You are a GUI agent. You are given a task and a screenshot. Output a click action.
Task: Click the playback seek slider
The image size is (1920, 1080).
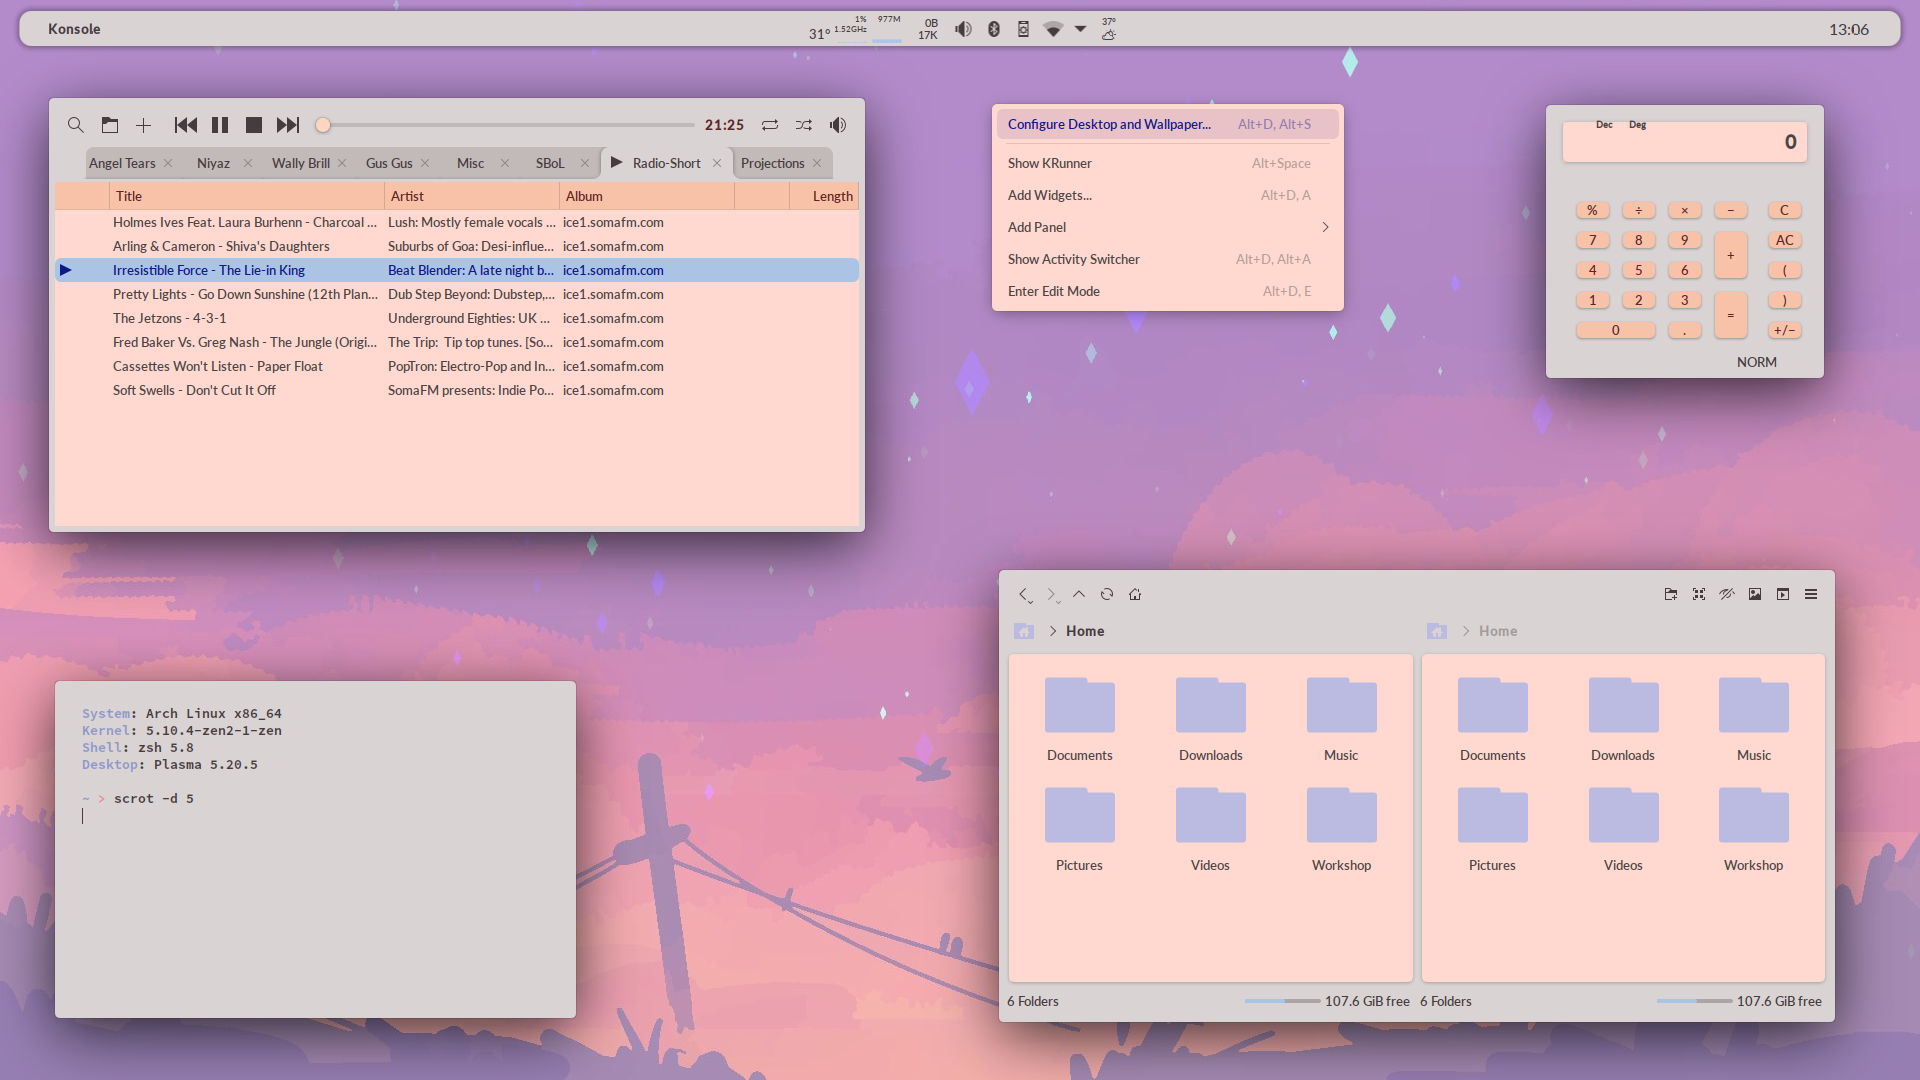click(x=505, y=125)
